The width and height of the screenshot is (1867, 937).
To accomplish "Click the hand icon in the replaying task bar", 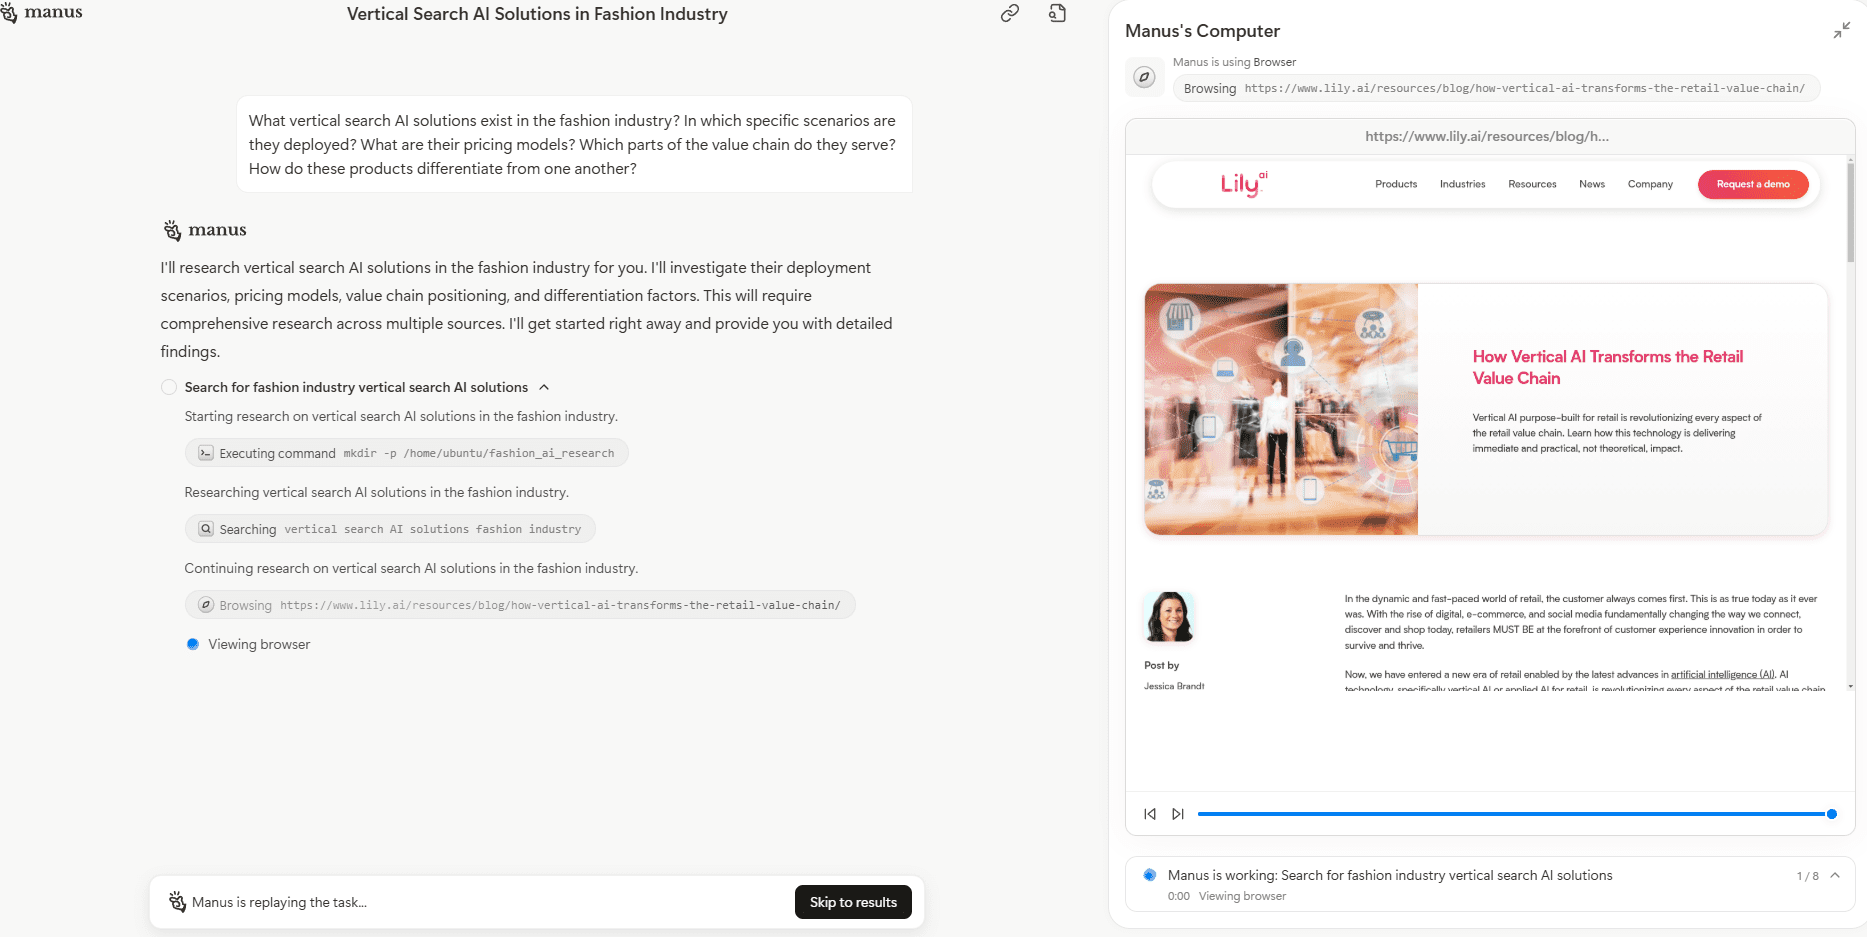I will click(x=177, y=902).
